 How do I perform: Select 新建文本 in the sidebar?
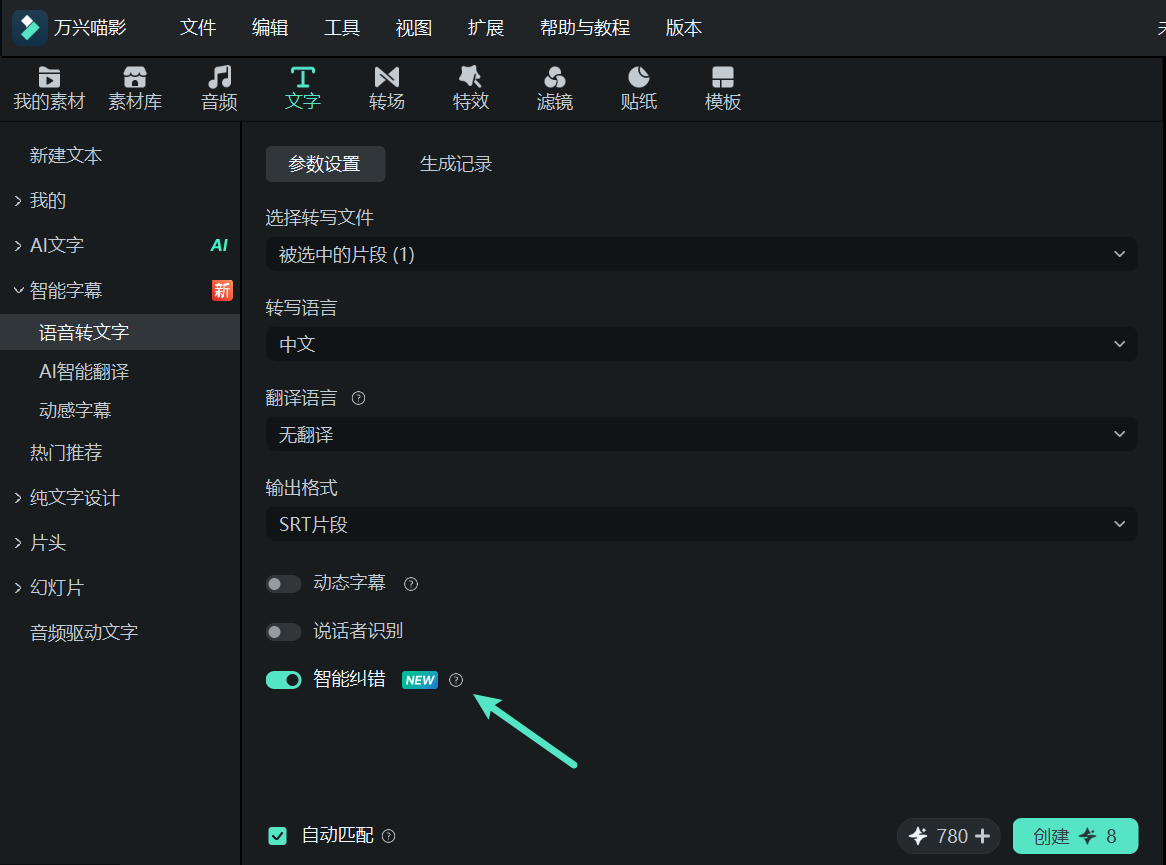pos(65,156)
